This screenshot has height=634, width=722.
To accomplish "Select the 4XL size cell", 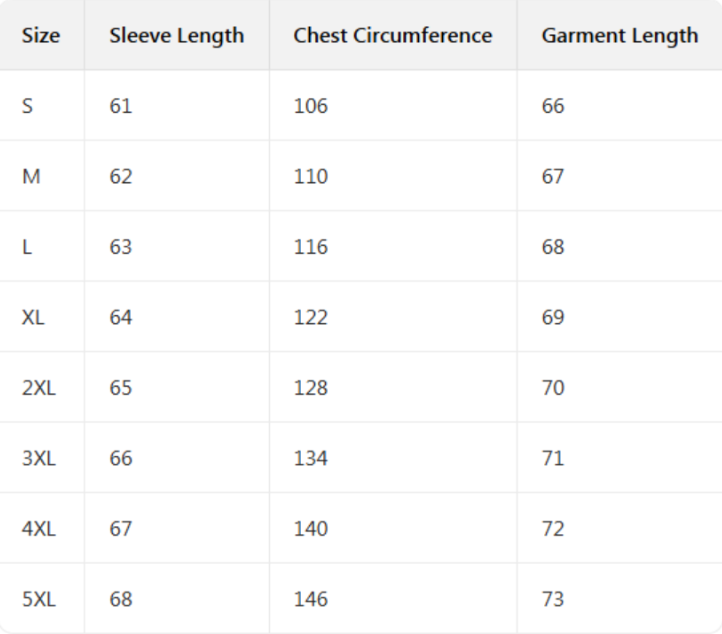I will click(x=38, y=529).
